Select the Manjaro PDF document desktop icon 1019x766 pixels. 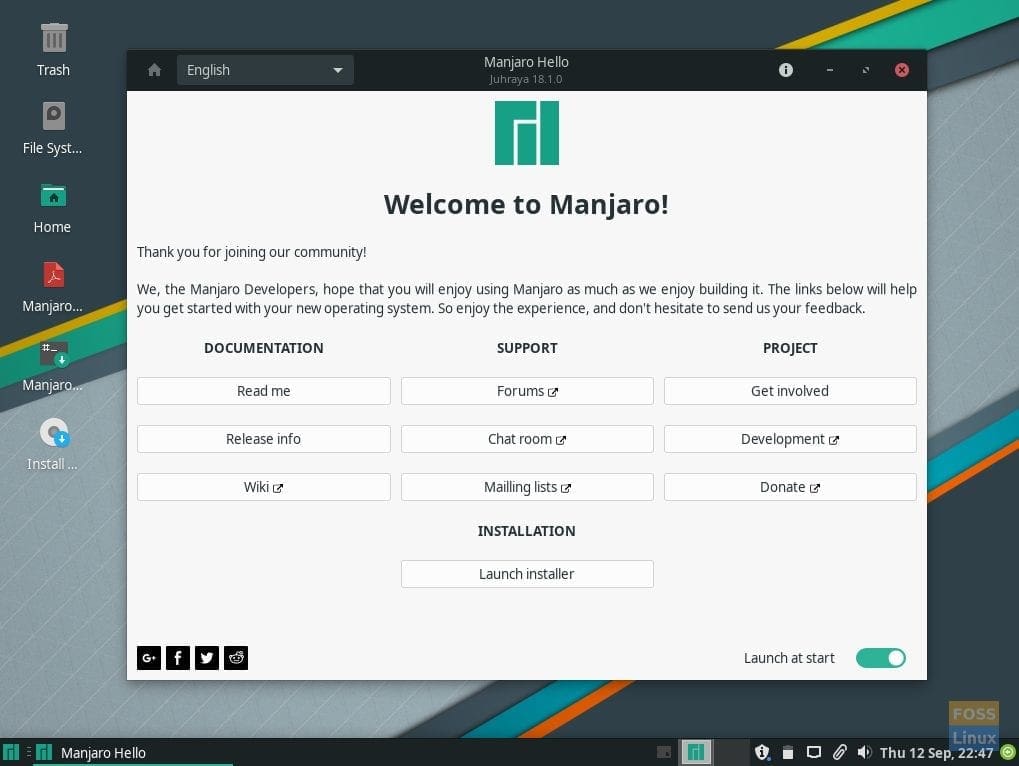point(53,287)
